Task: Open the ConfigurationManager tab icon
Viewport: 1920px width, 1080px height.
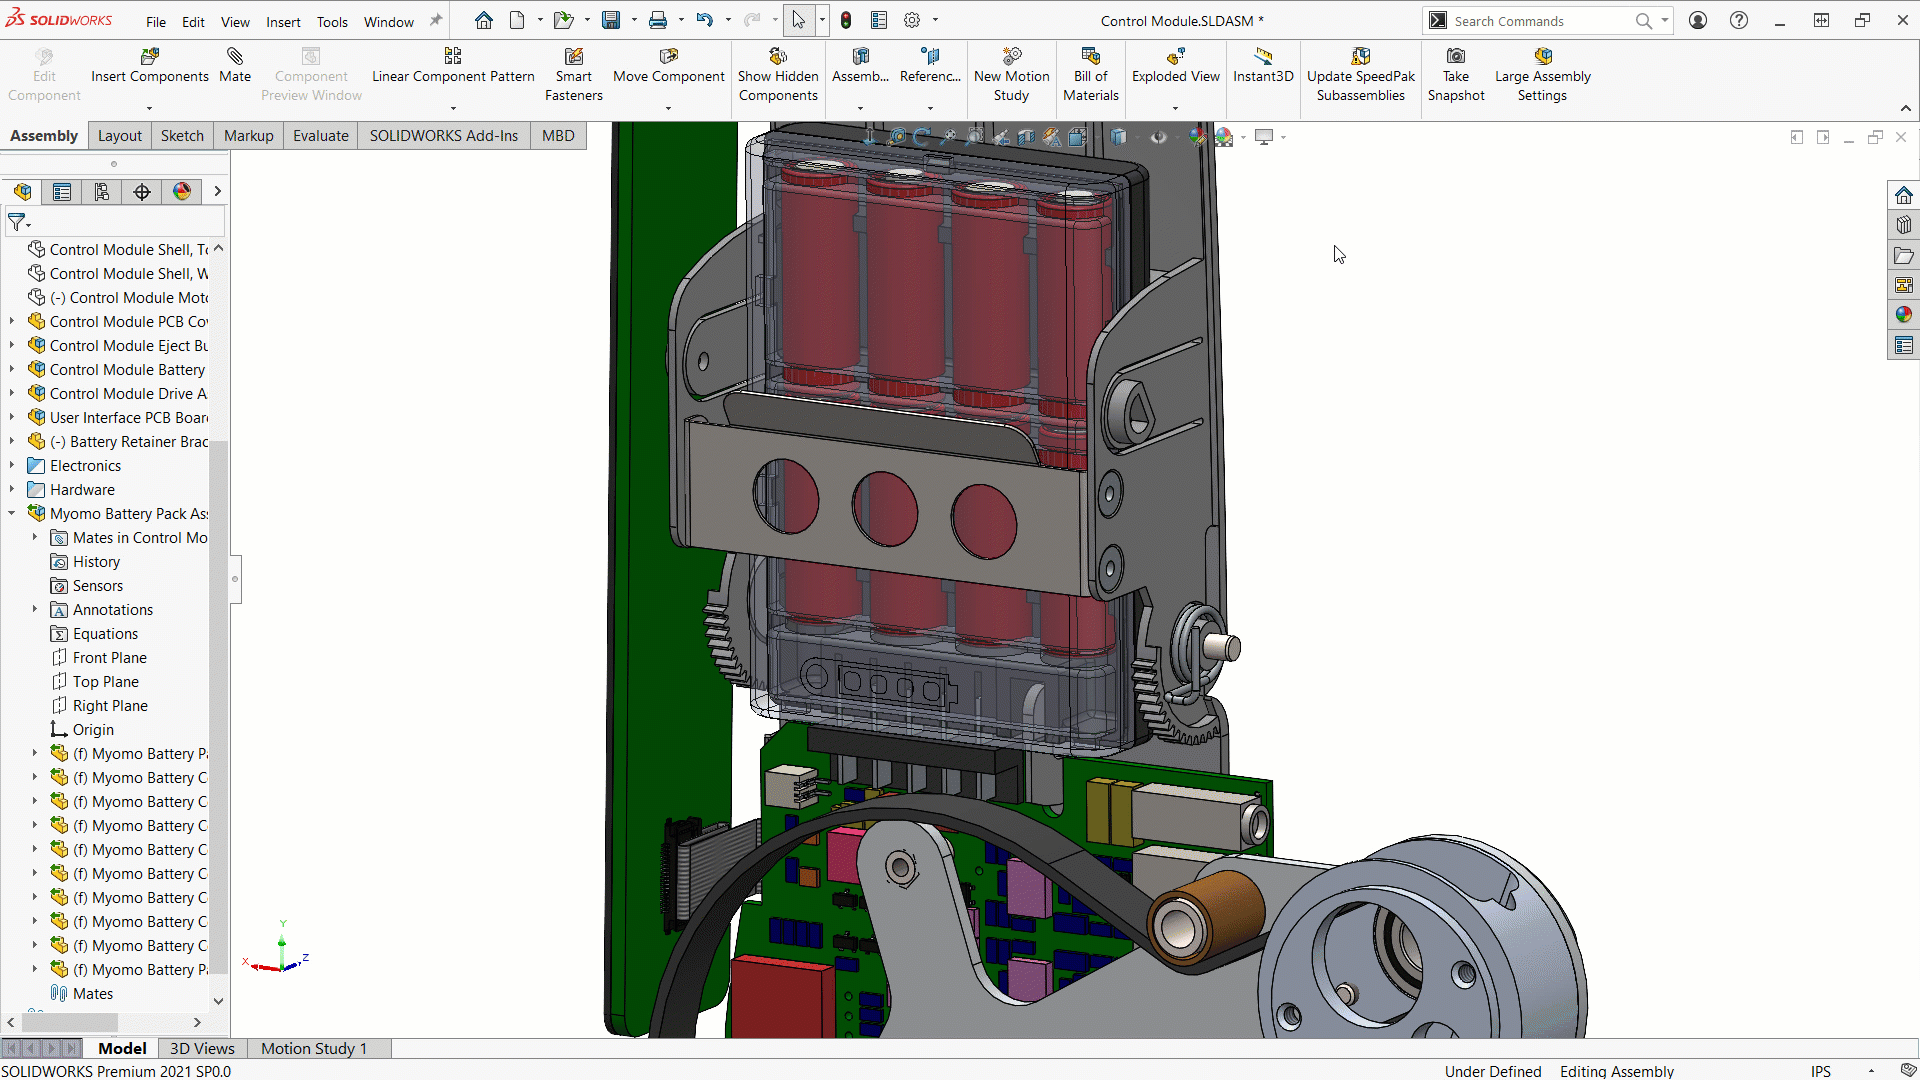Action: coord(102,192)
